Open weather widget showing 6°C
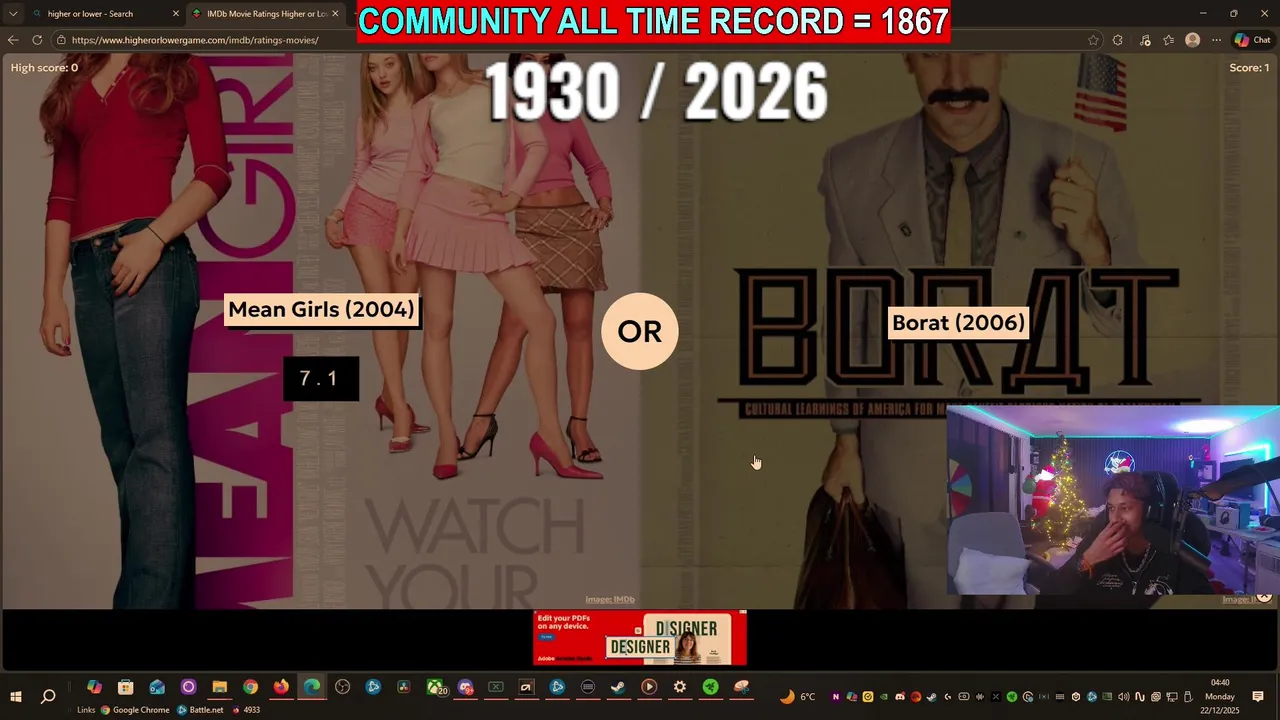Viewport: 1280px width, 720px height. (x=798, y=697)
